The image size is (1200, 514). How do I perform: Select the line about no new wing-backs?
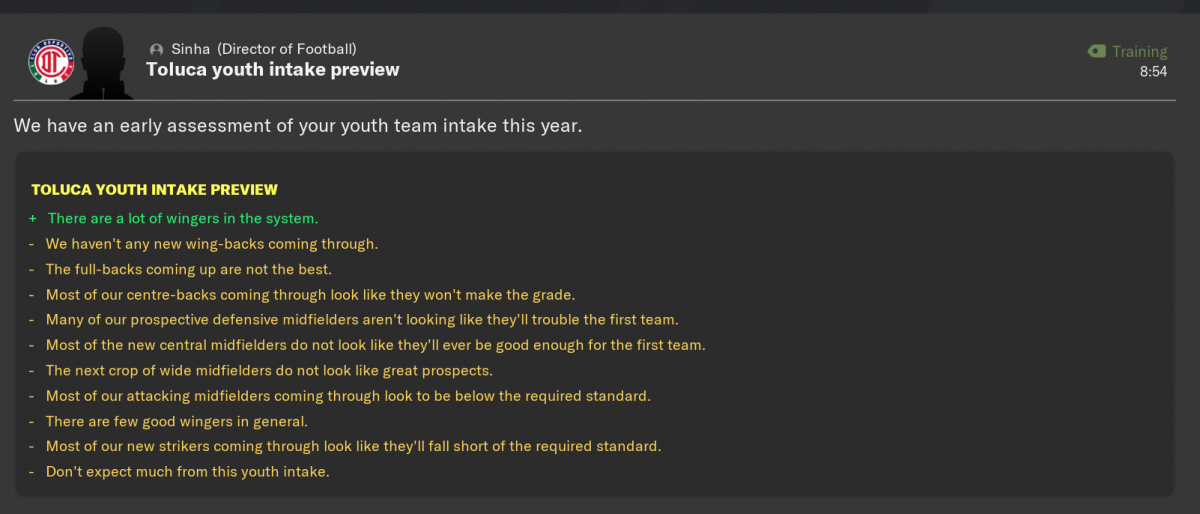[x=212, y=243]
